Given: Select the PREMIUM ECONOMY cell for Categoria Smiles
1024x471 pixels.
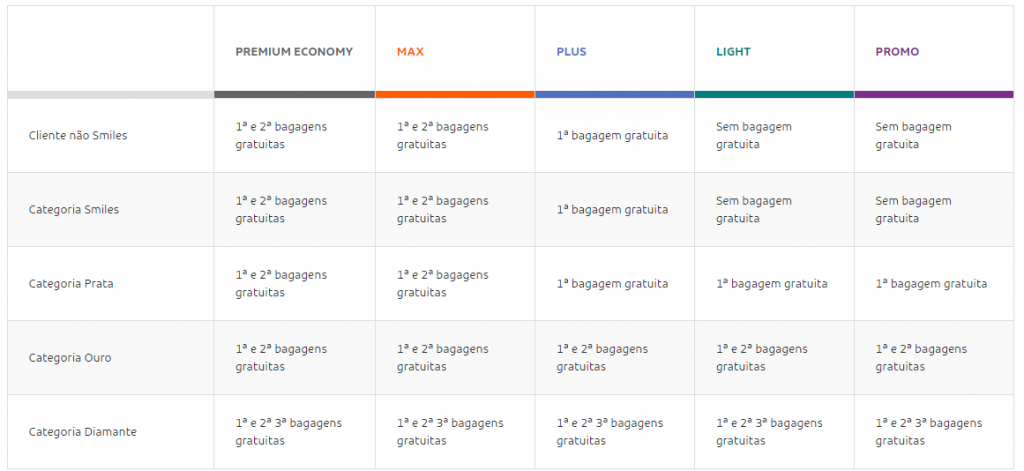Looking at the screenshot, I should pyautogui.click(x=281, y=210).
